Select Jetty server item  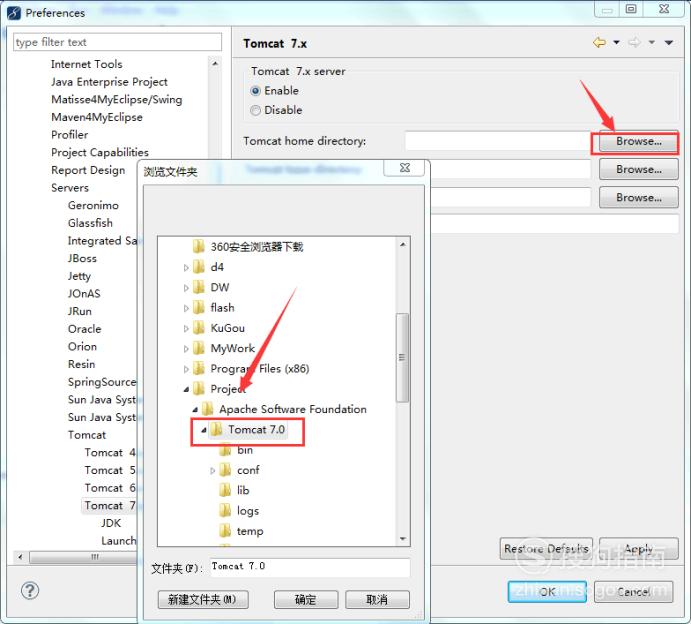pyautogui.click(x=79, y=276)
